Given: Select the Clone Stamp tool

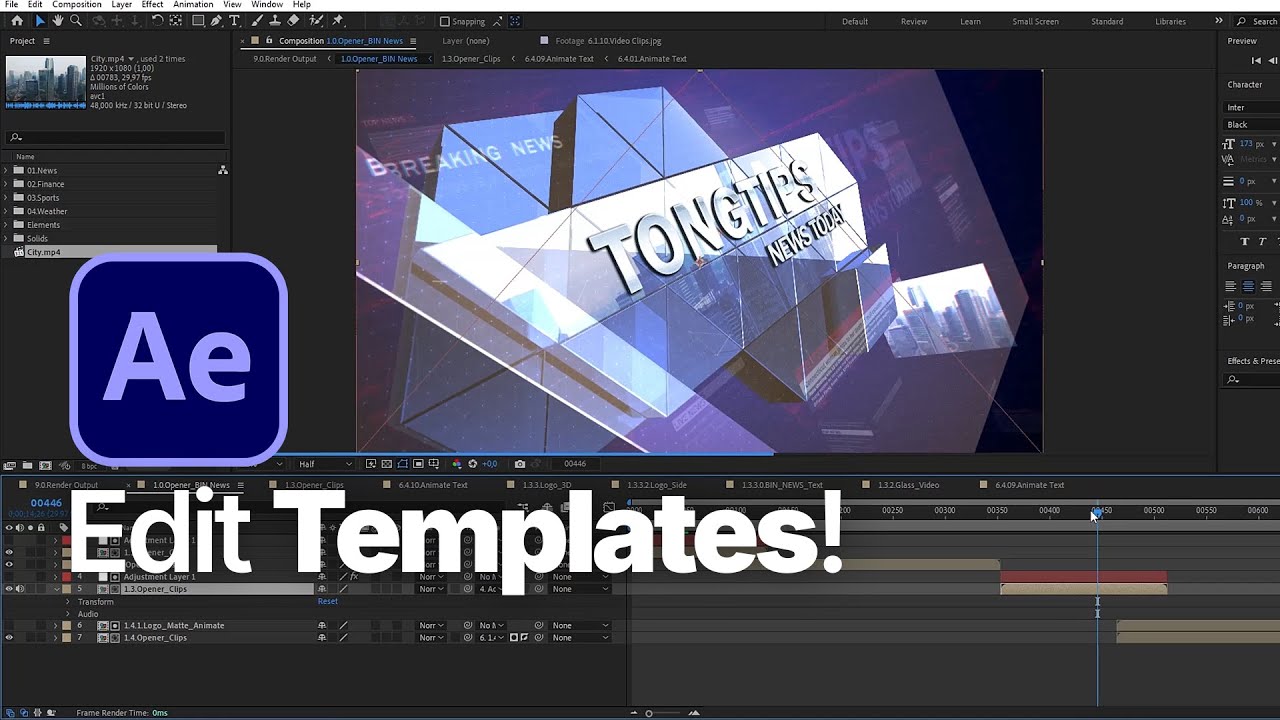Looking at the screenshot, I should [275, 21].
